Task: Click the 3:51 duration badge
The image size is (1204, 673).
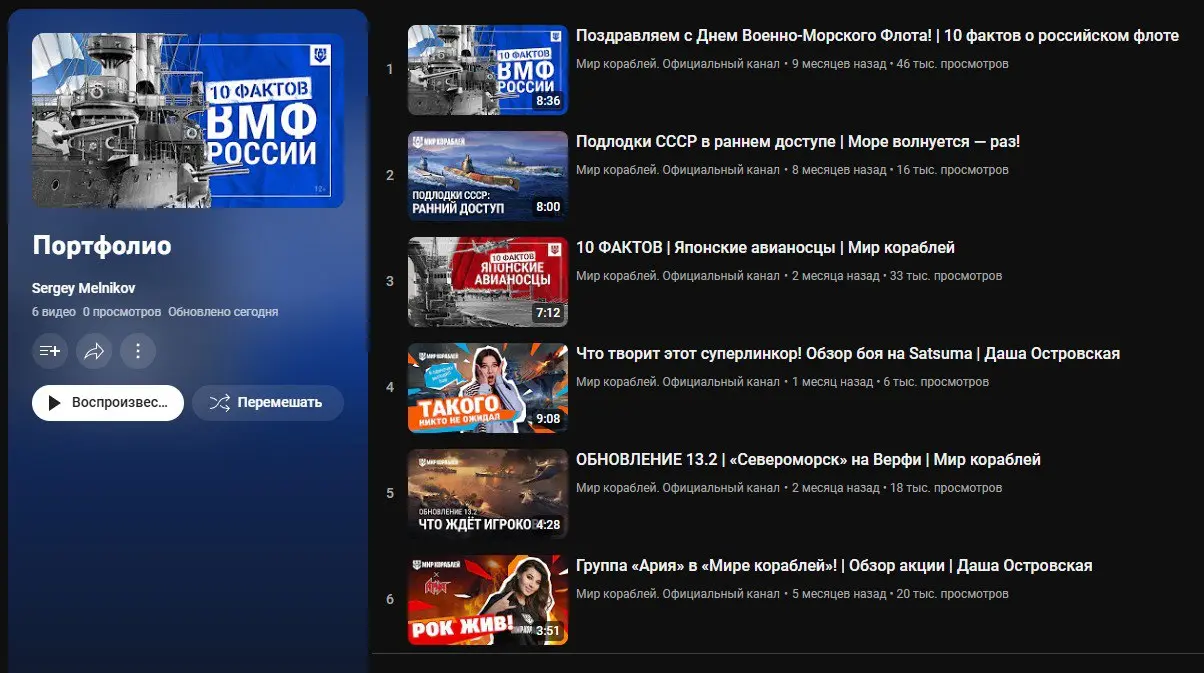Action: [x=548, y=631]
